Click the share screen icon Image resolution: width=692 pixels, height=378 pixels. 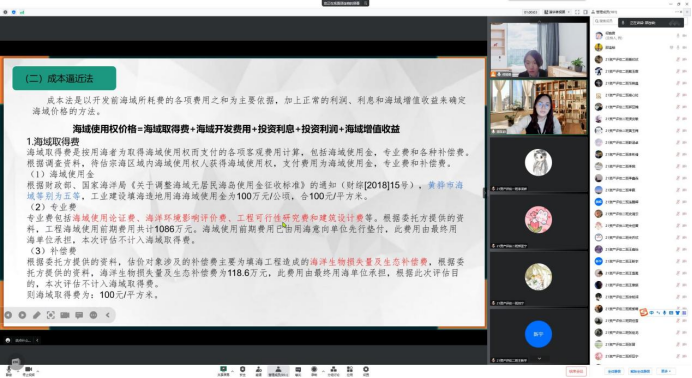(223, 371)
